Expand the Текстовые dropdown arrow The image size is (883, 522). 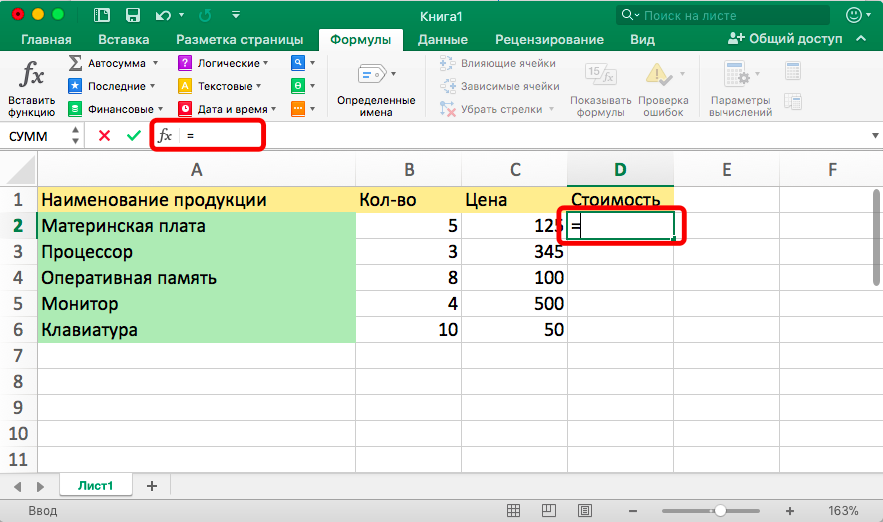(258, 86)
